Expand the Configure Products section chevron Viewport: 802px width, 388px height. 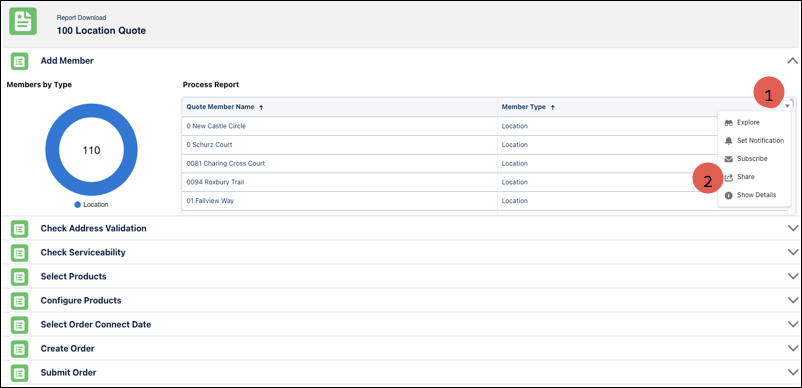793,300
